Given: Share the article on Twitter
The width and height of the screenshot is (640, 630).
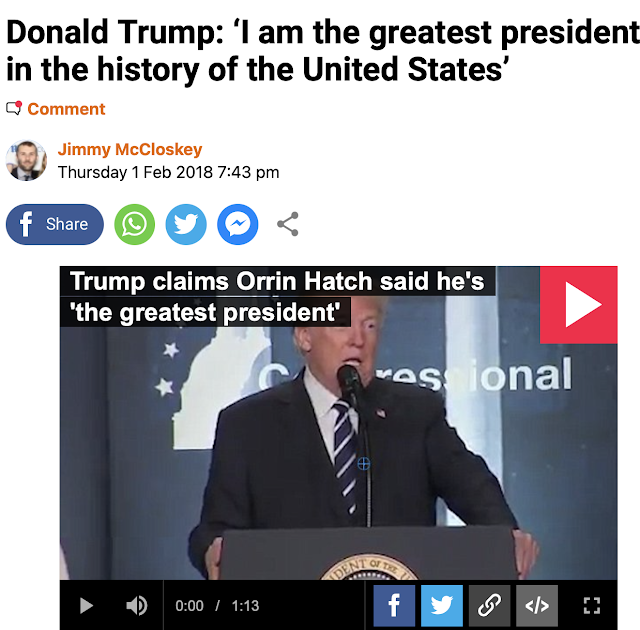Looking at the screenshot, I should pyautogui.click(x=186, y=224).
